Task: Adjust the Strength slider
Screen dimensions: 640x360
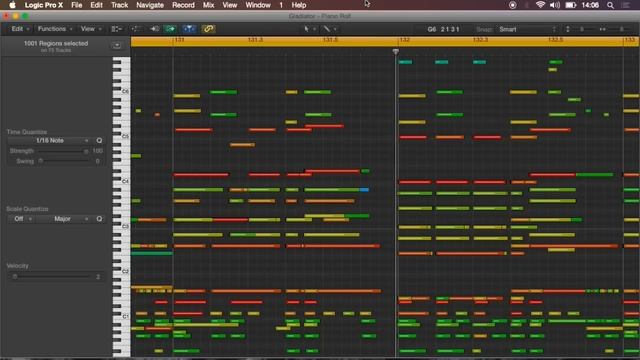Action: click(x=62, y=151)
